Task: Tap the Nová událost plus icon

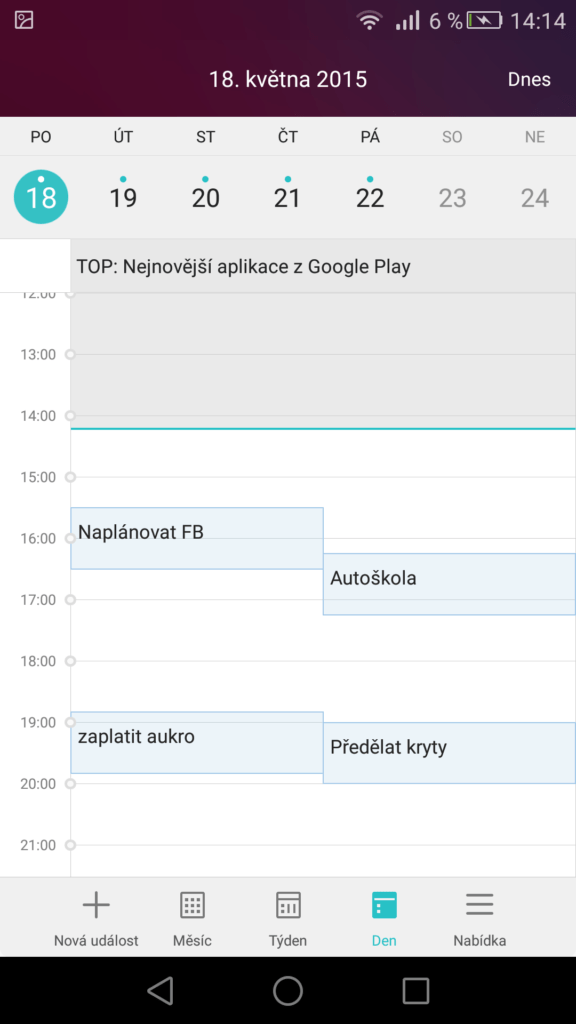Action: point(96,905)
